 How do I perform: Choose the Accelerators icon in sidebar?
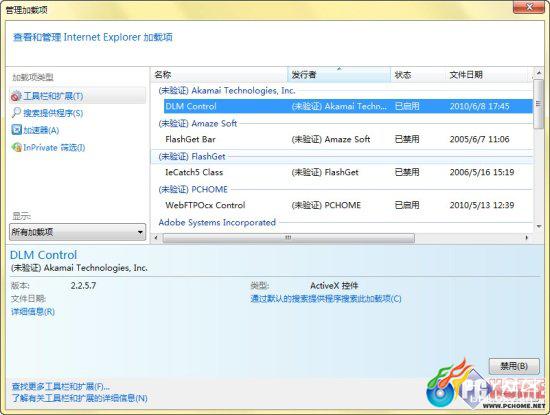tap(16, 130)
